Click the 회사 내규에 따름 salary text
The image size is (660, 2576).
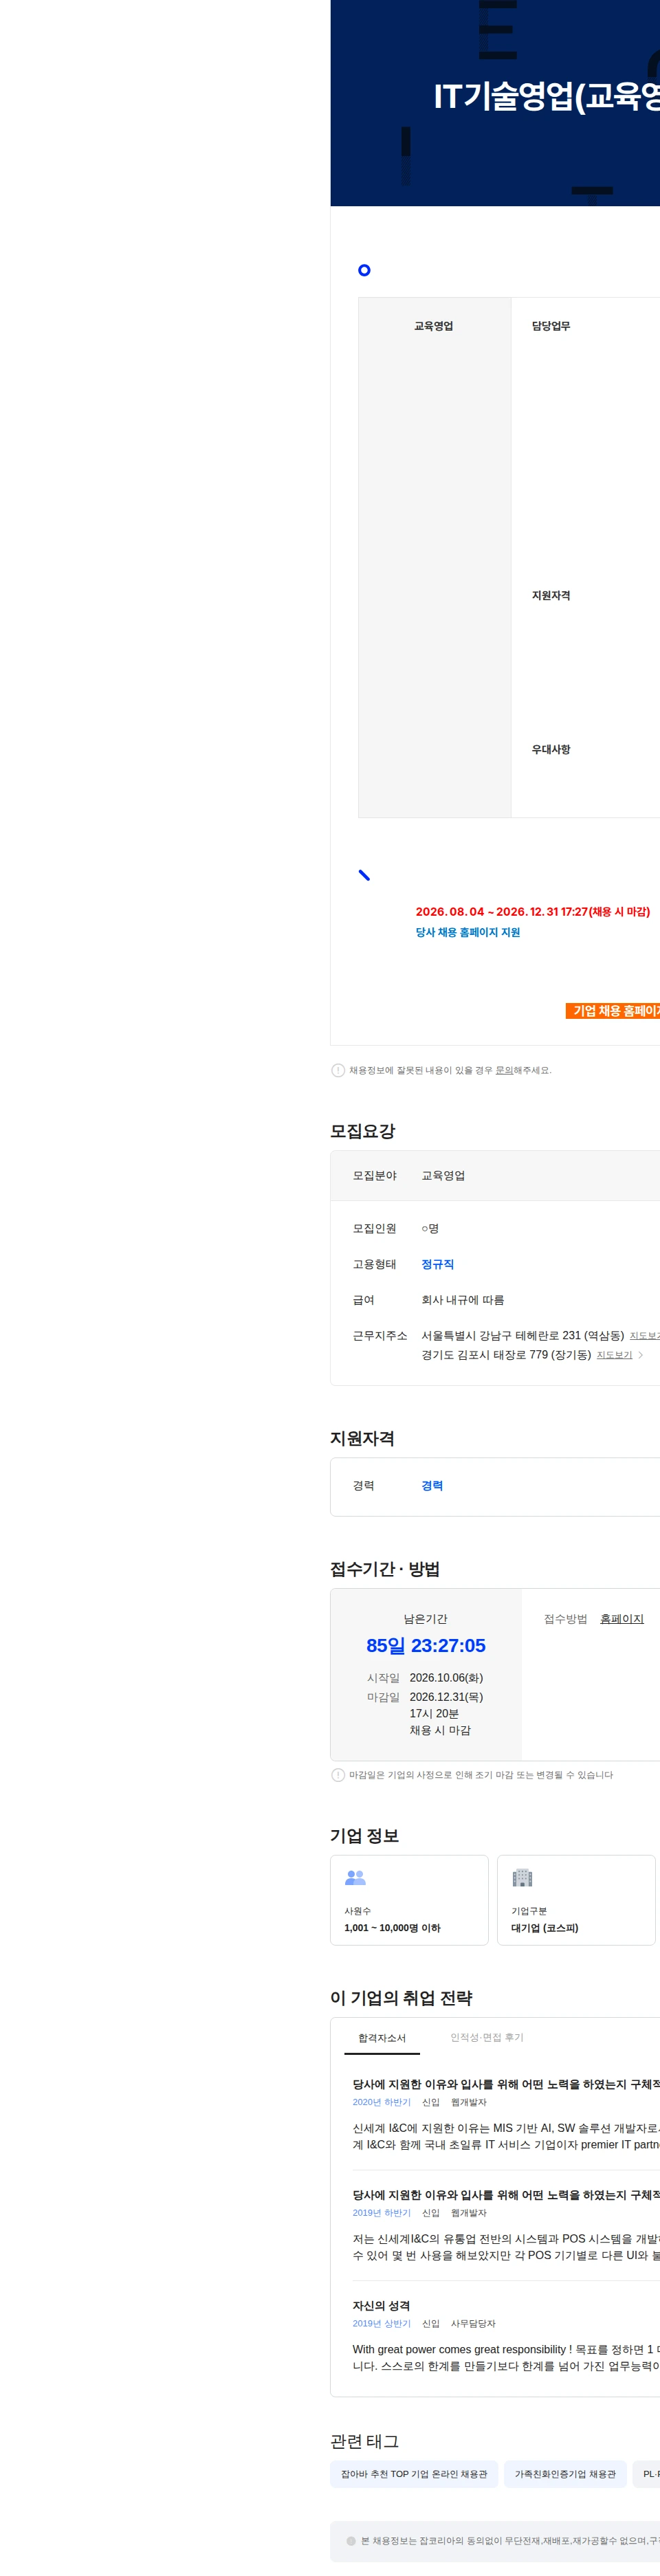(462, 1300)
